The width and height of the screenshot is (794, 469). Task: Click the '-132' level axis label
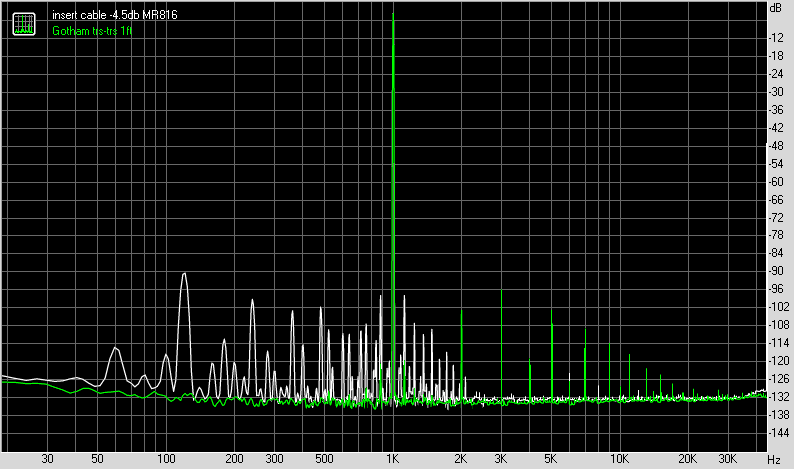(x=779, y=397)
